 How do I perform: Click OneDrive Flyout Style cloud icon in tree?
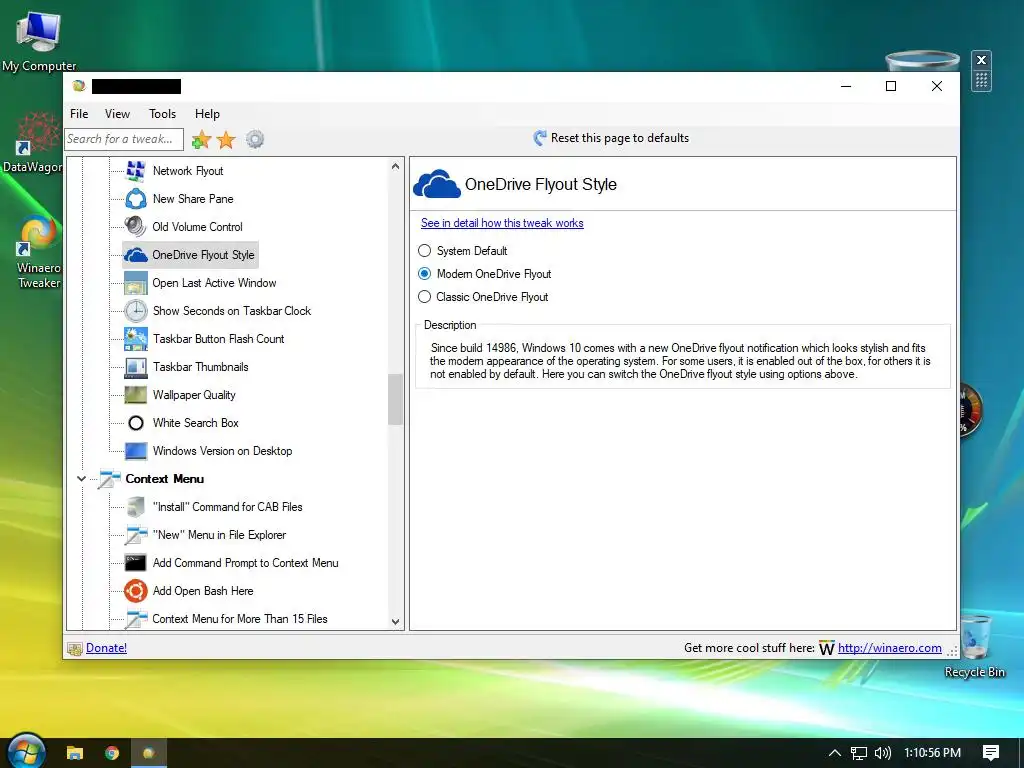click(136, 255)
